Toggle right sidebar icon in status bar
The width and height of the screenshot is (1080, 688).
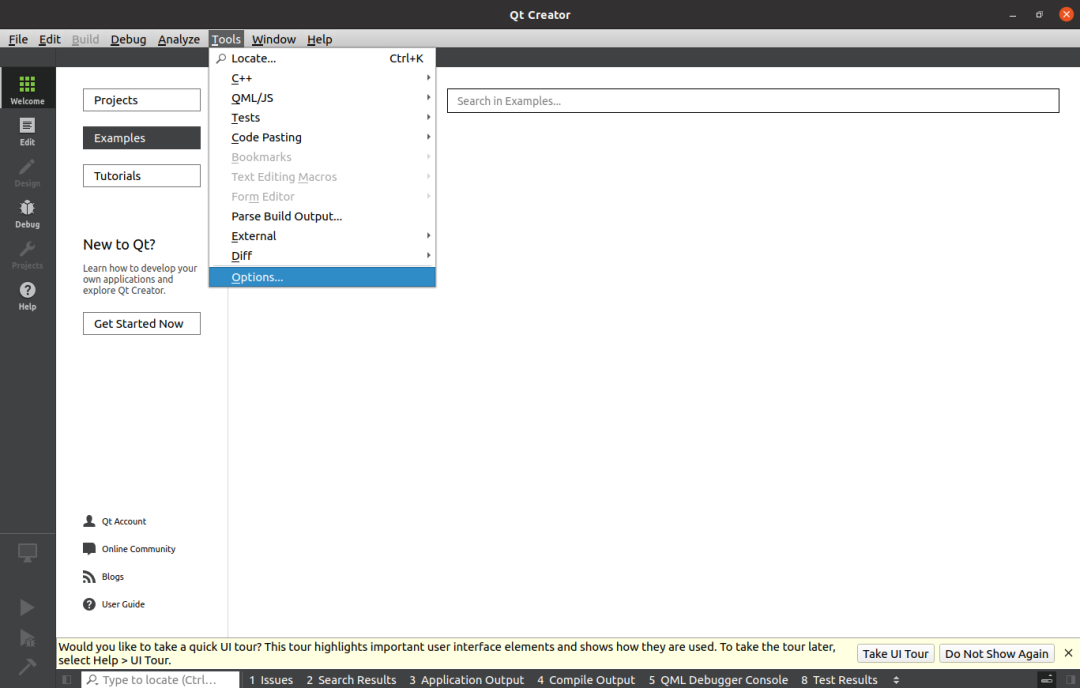click(1070, 680)
